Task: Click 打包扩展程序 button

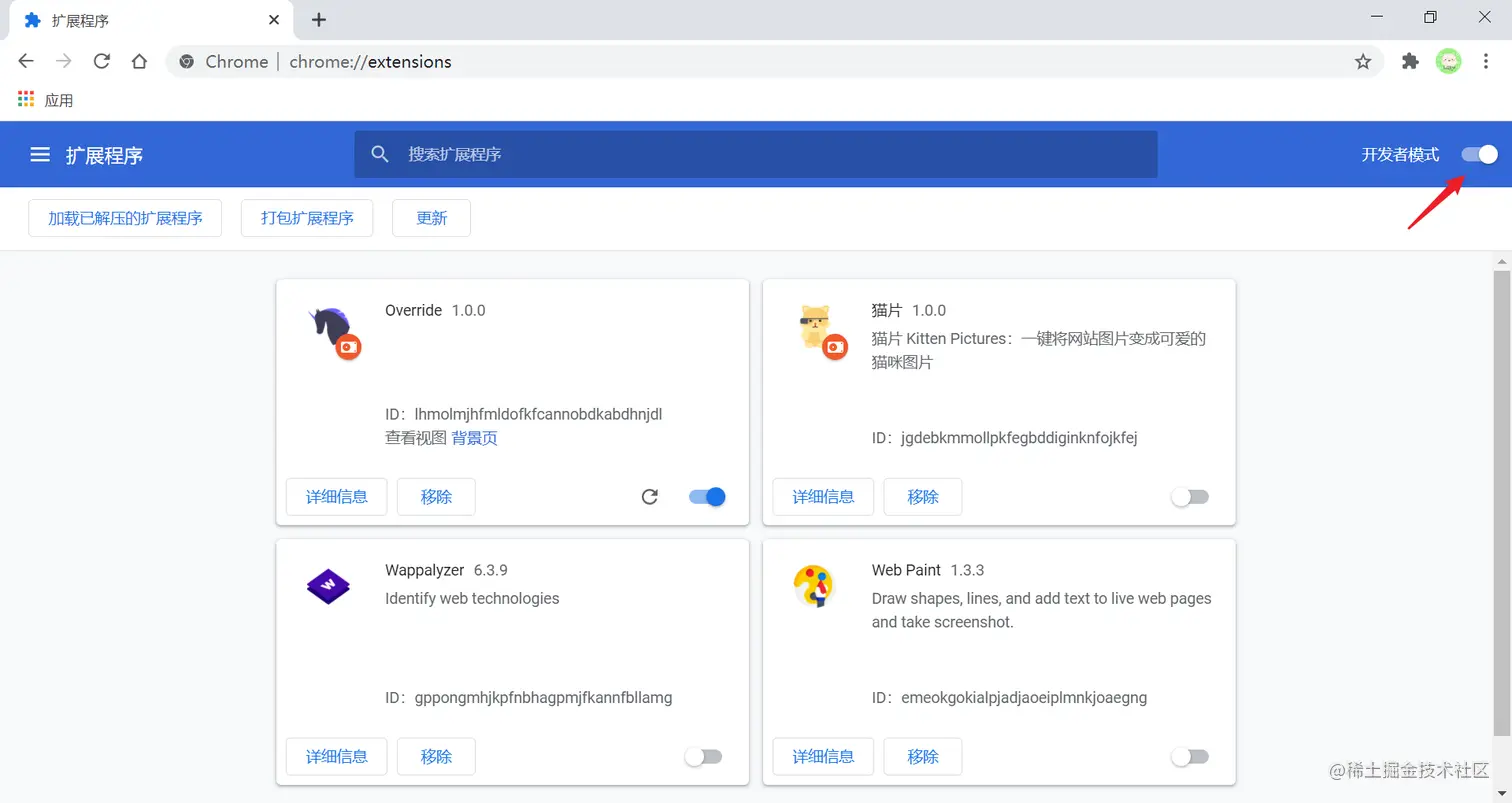Action: click(x=307, y=218)
